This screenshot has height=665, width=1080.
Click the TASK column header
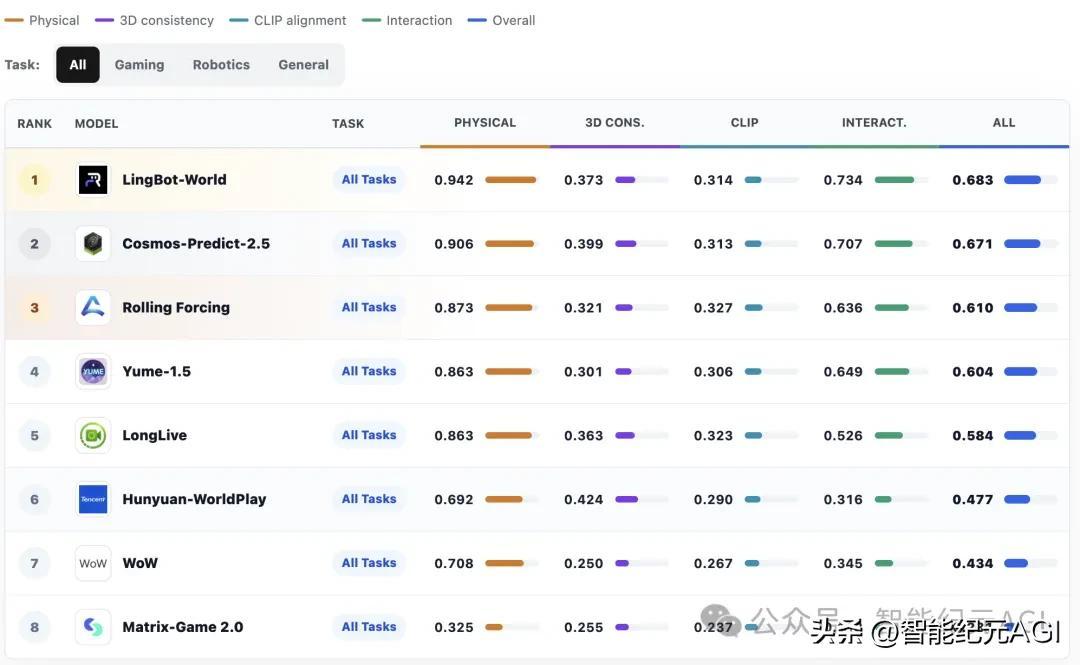tap(348, 124)
